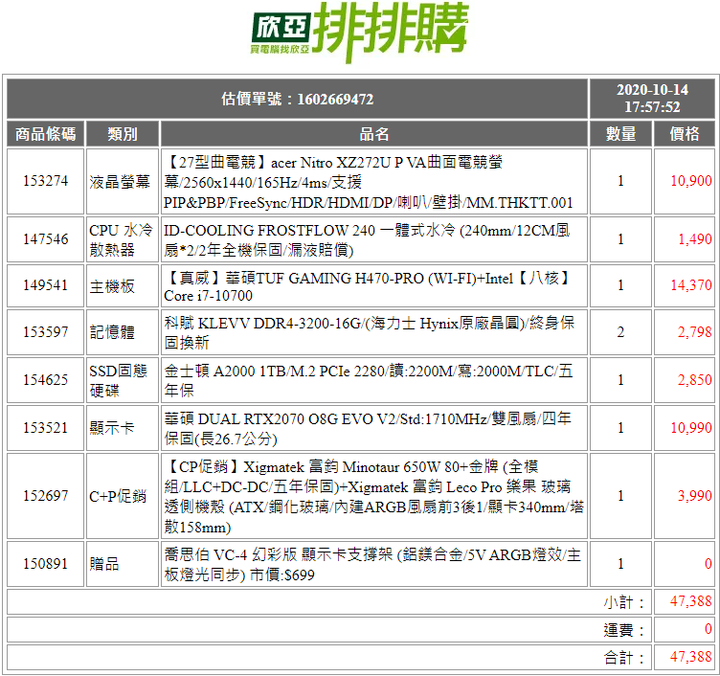Click quantity 1 in the 主機板 row

click(x=621, y=286)
